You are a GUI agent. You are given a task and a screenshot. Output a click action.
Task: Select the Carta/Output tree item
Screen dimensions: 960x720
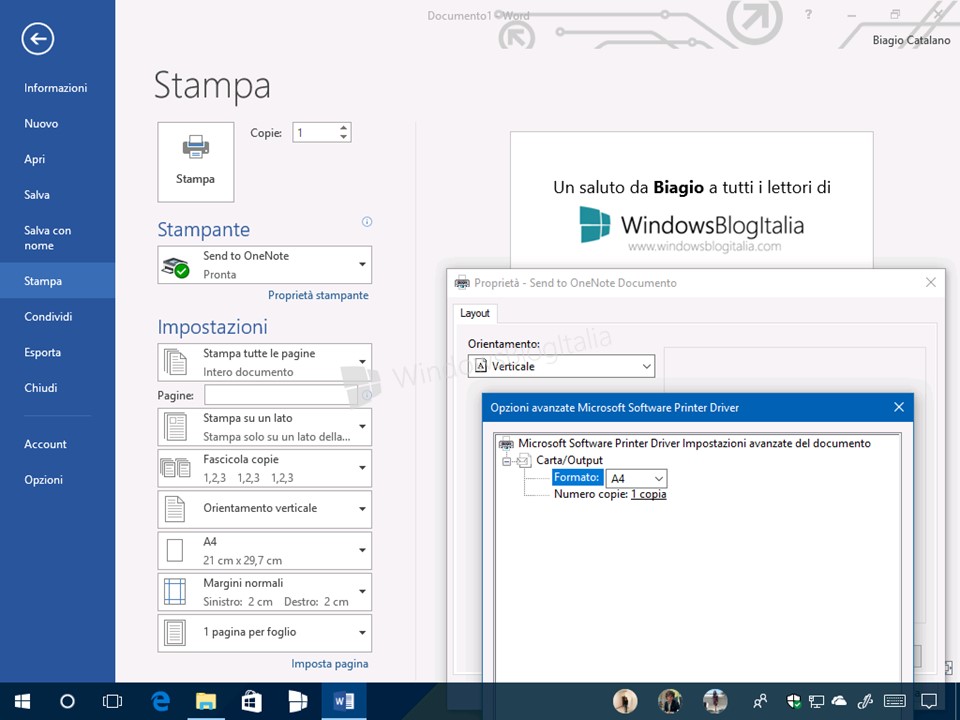[x=569, y=460]
